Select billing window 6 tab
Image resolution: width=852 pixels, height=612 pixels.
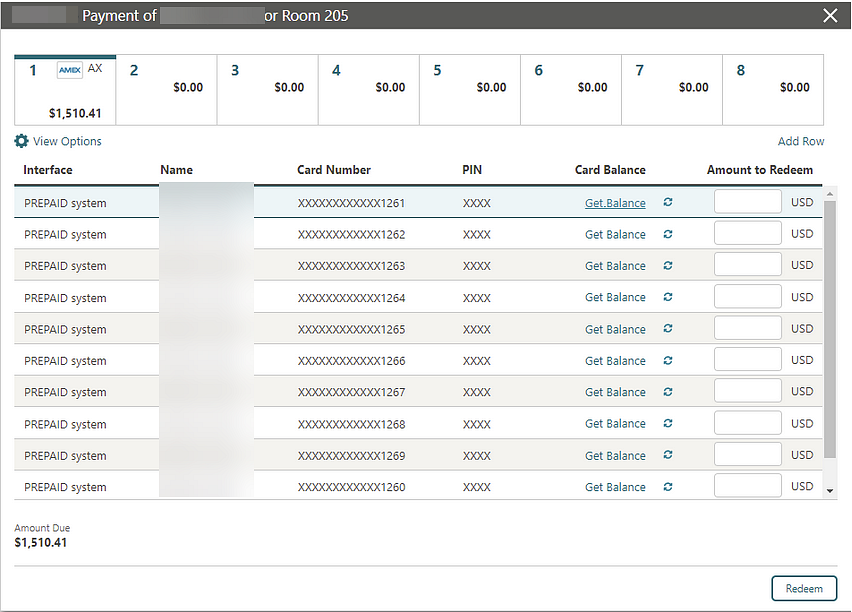coord(571,90)
